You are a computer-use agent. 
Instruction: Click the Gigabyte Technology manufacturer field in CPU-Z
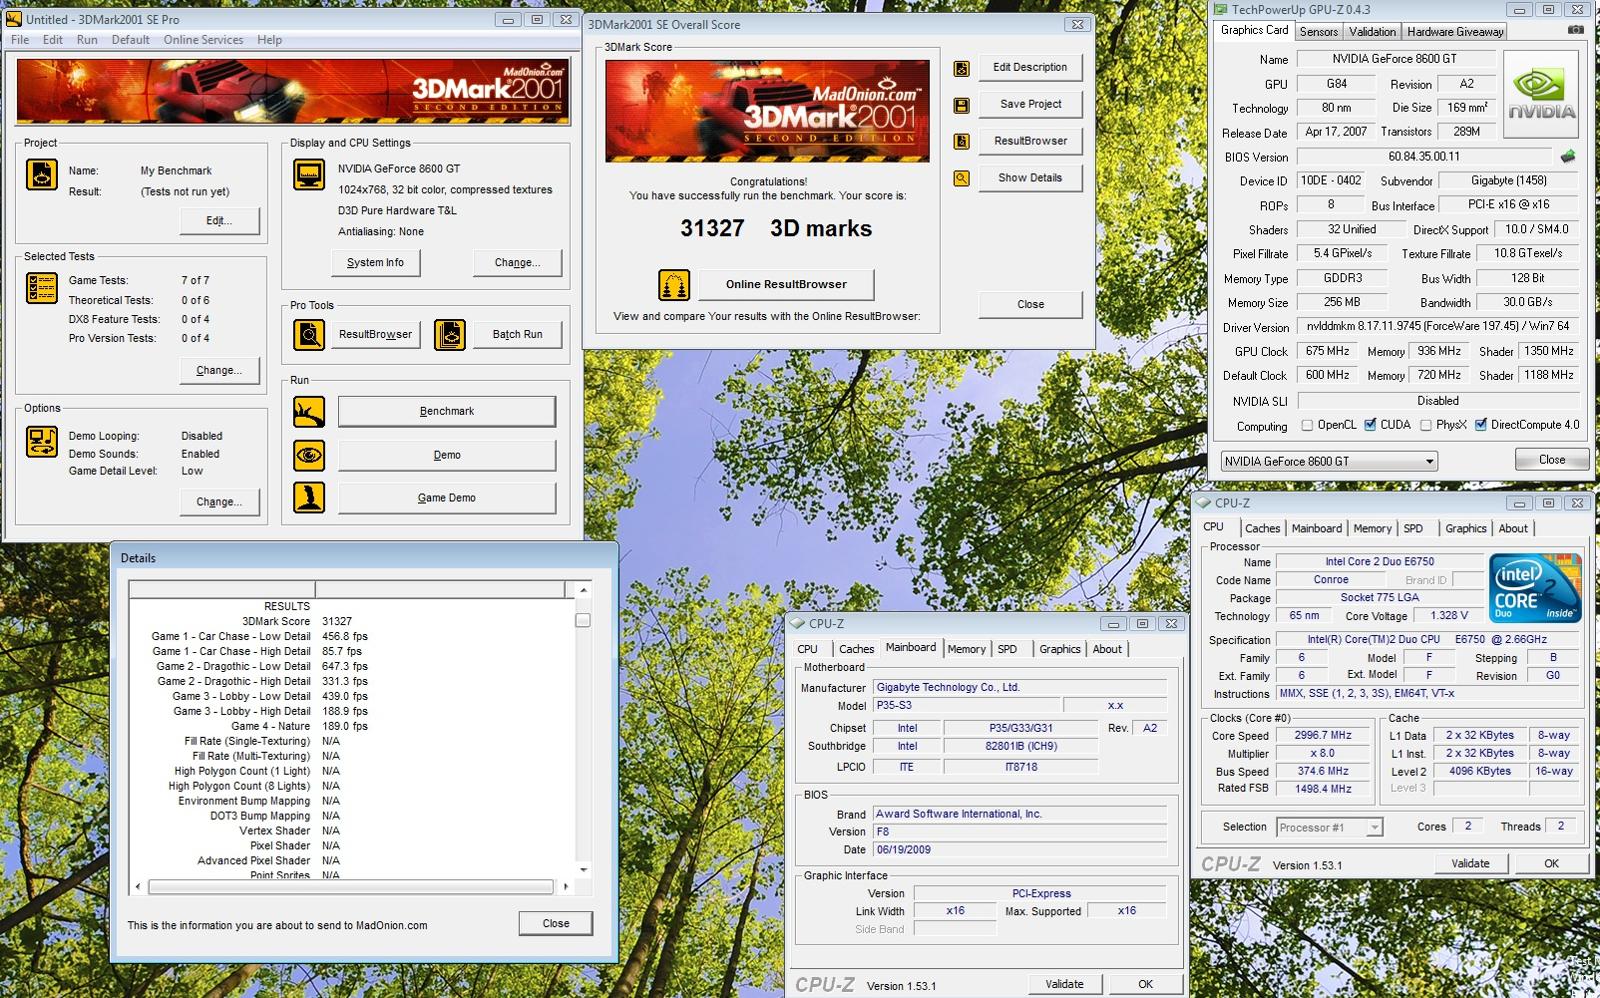pos(1020,687)
